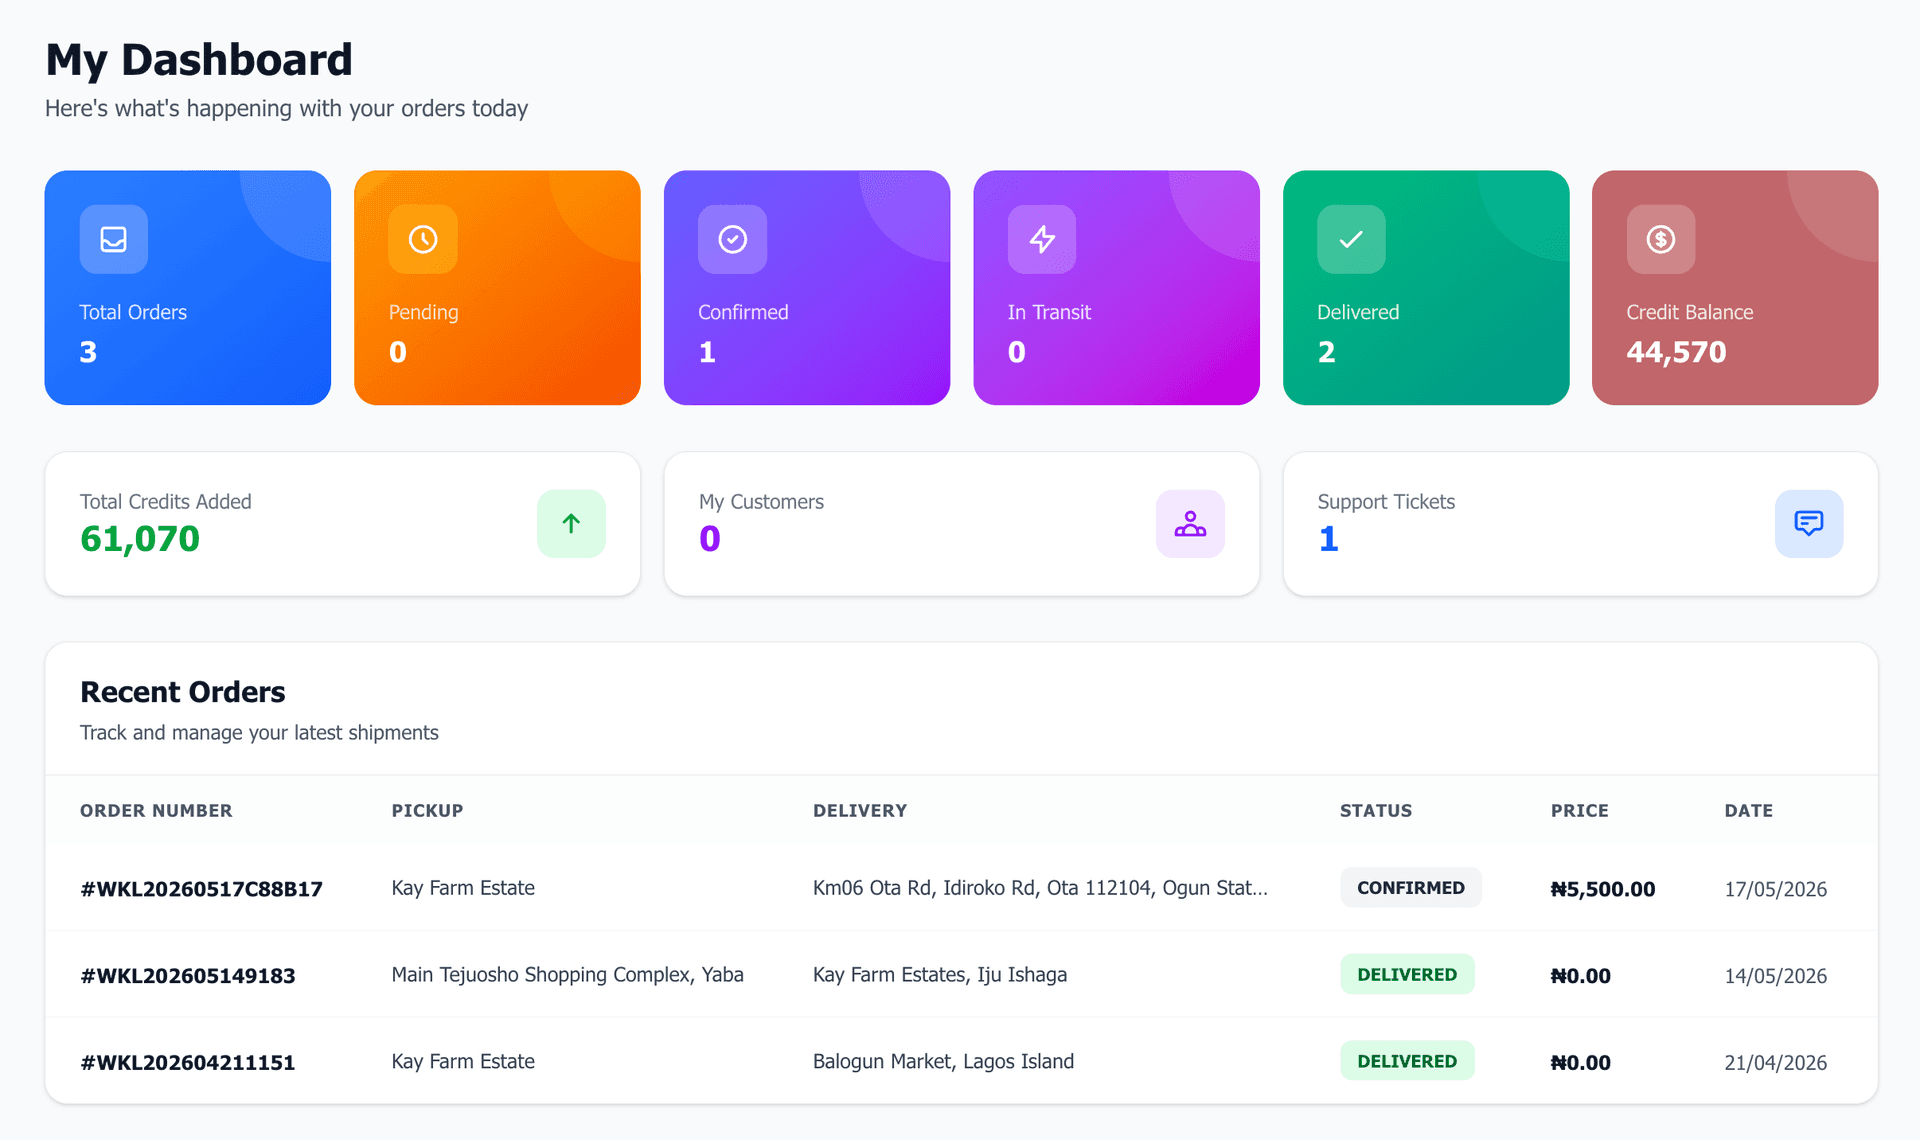Click the check-circle icon on Confirmed card
1920x1140 pixels.
coord(733,239)
